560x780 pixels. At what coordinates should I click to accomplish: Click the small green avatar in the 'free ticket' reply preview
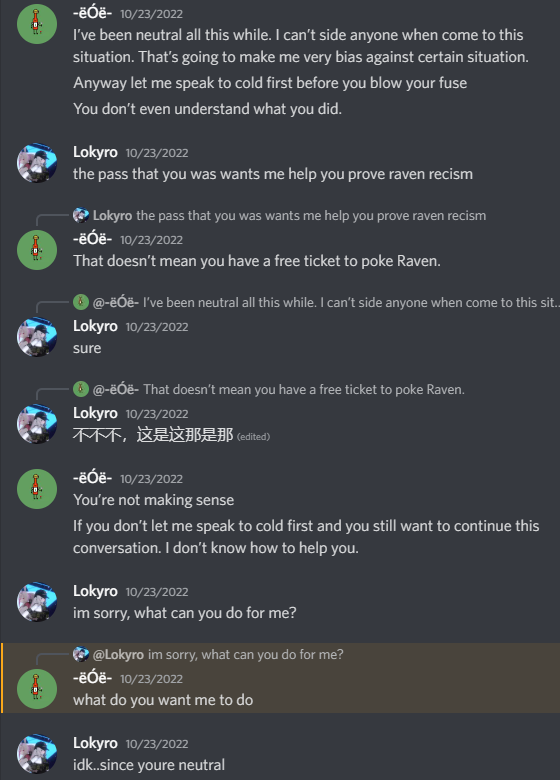click(x=81, y=389)
